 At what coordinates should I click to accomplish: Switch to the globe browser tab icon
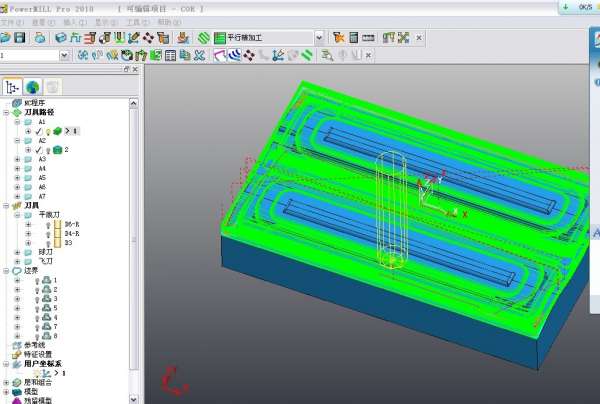[32, 87]
